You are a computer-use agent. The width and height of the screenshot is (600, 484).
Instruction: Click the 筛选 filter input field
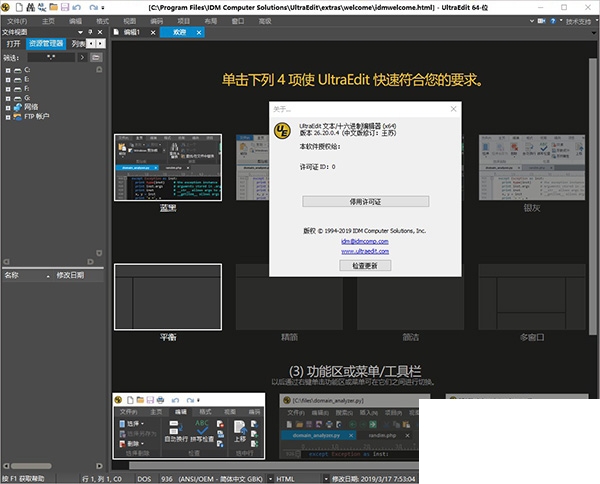[51, 57]
